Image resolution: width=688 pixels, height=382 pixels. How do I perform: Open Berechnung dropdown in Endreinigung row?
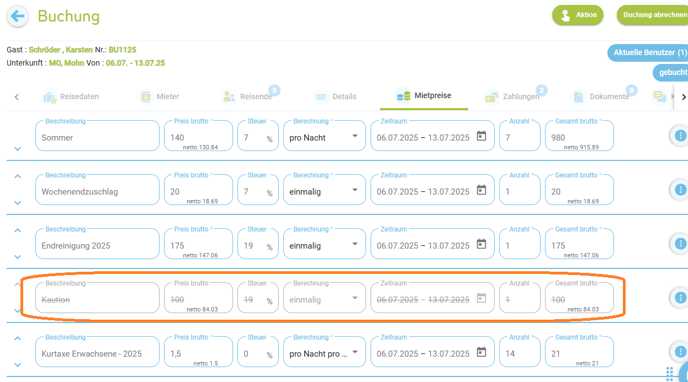324,244
